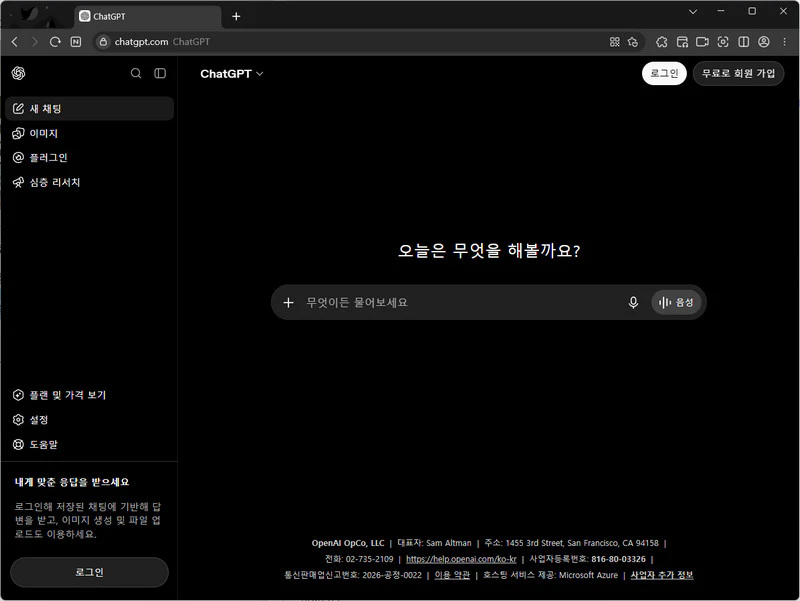The width and height of the screenshot is (800, 601).
Task: Click the QR/apps grid icon in address bar
Action: coord(615,42)
